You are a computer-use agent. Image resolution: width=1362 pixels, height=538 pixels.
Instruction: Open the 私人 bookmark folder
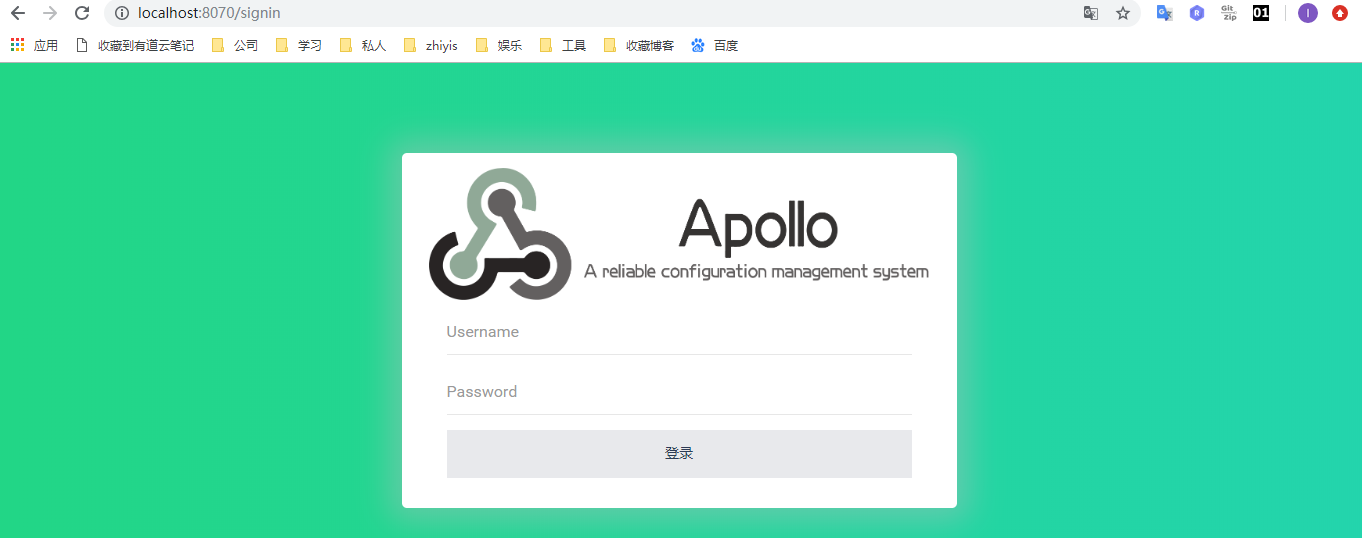(x=363, y=45)
